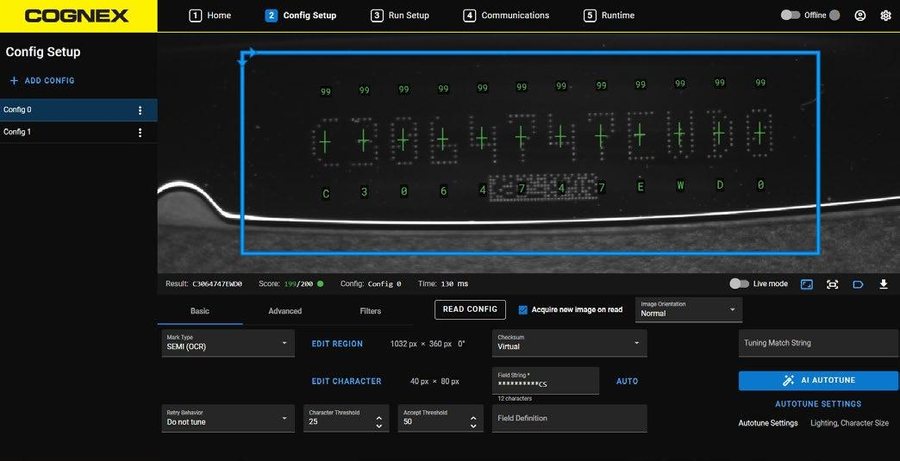Click the Config Setup panel heading

(43, 52)
